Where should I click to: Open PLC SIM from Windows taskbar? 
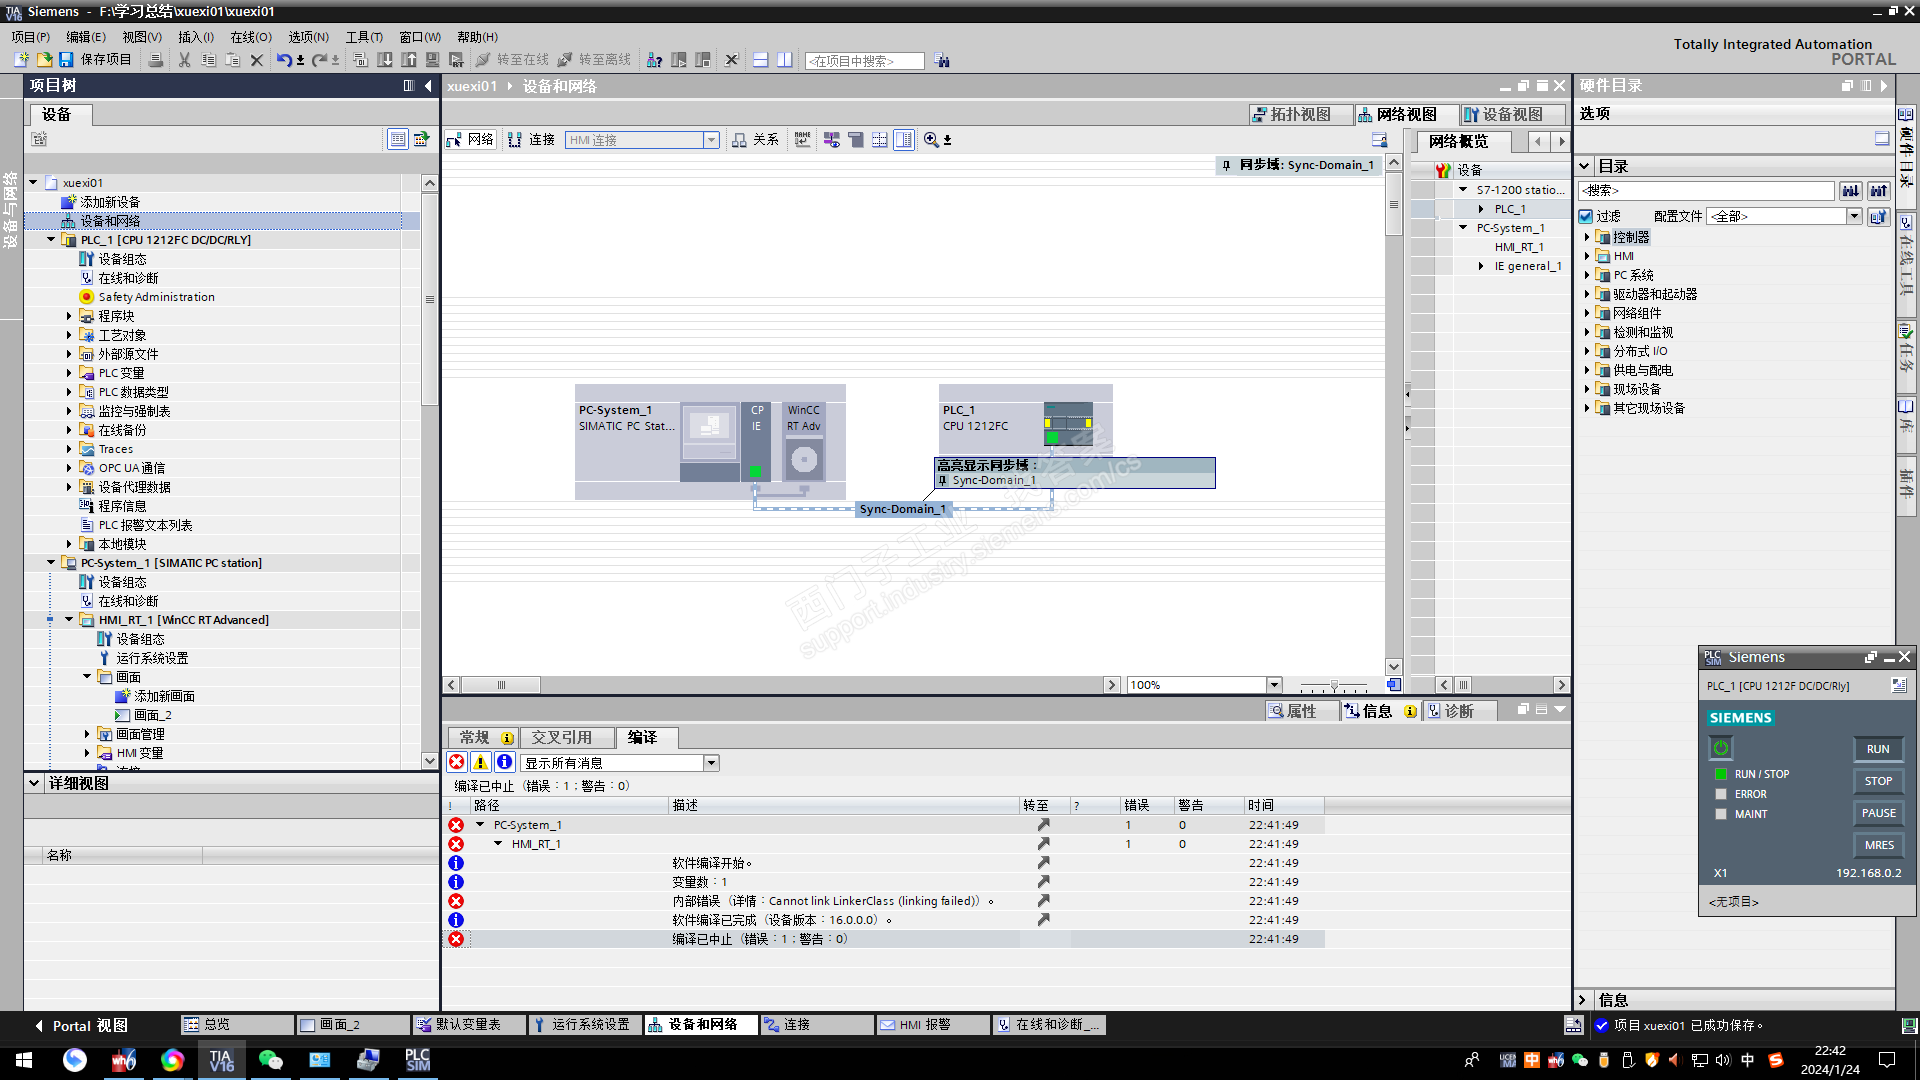[417, 1060]
